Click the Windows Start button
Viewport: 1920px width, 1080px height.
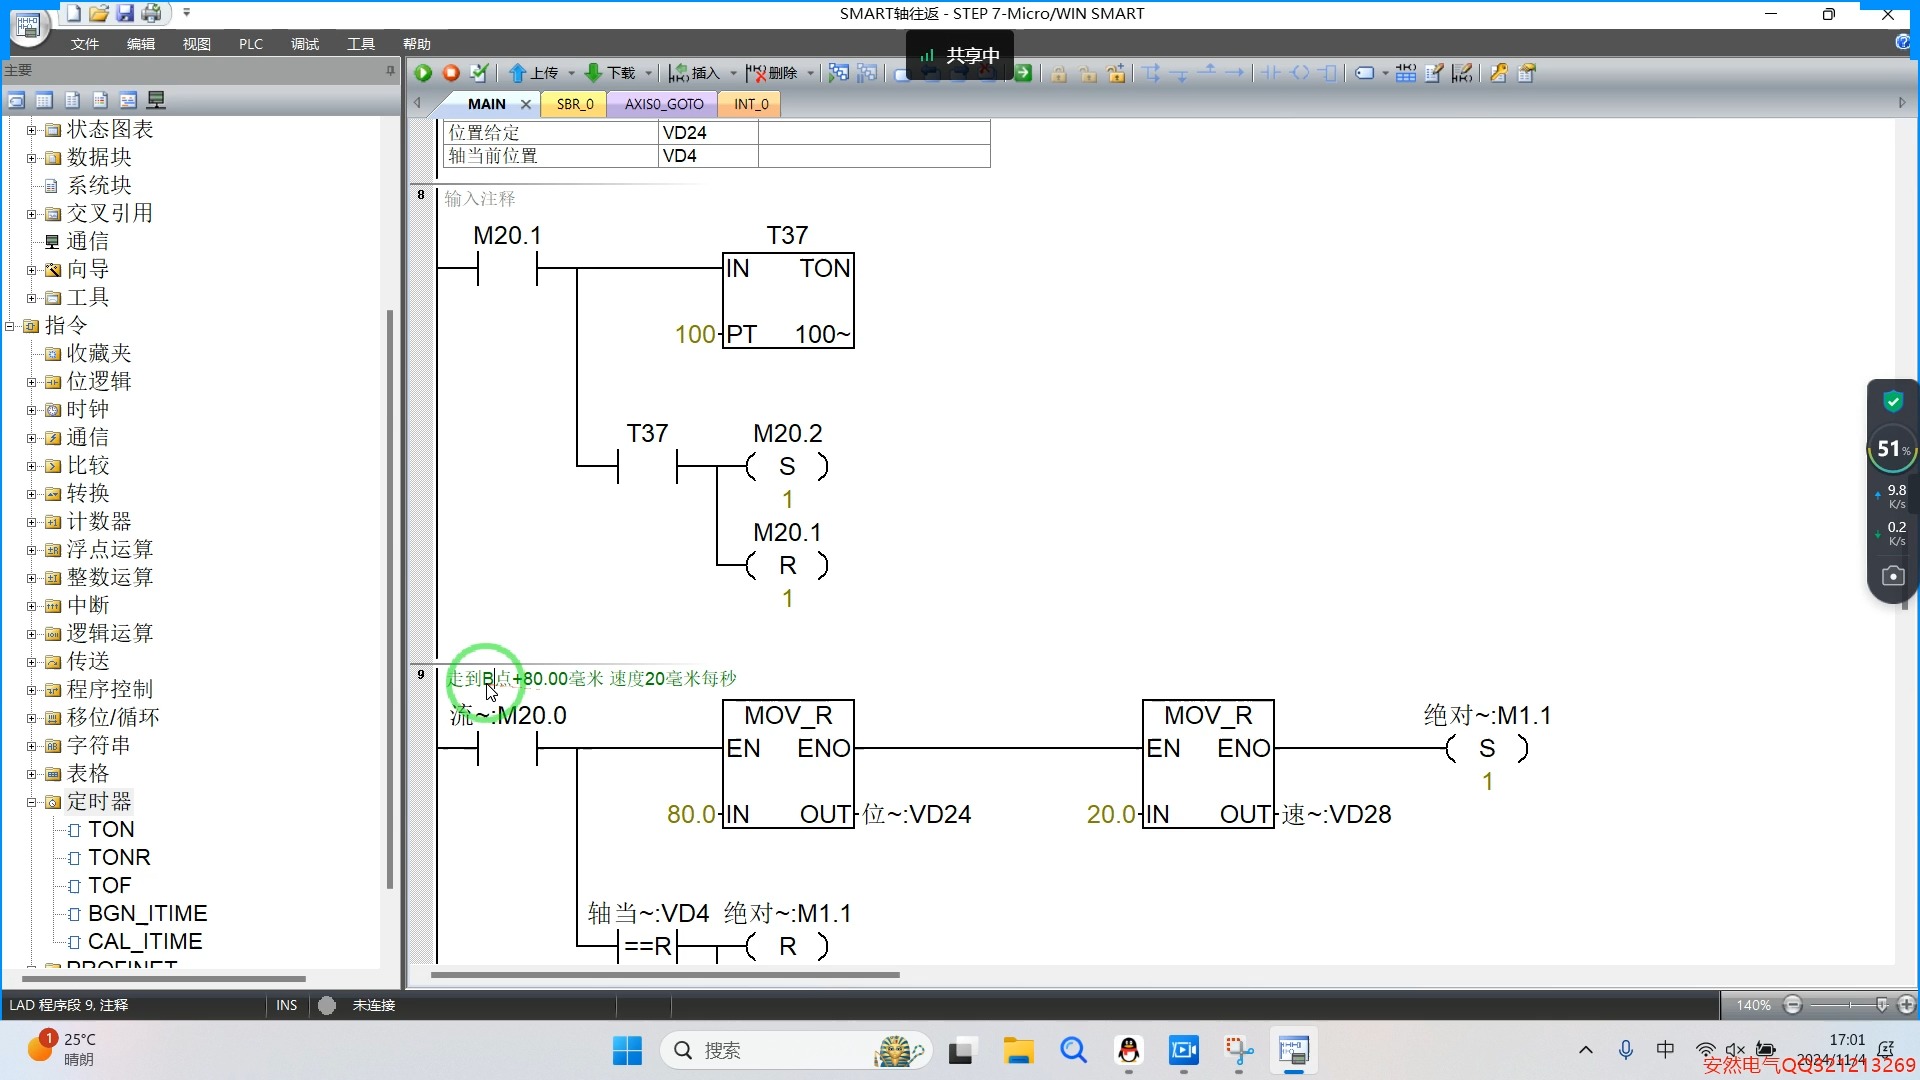[627, 1051]
